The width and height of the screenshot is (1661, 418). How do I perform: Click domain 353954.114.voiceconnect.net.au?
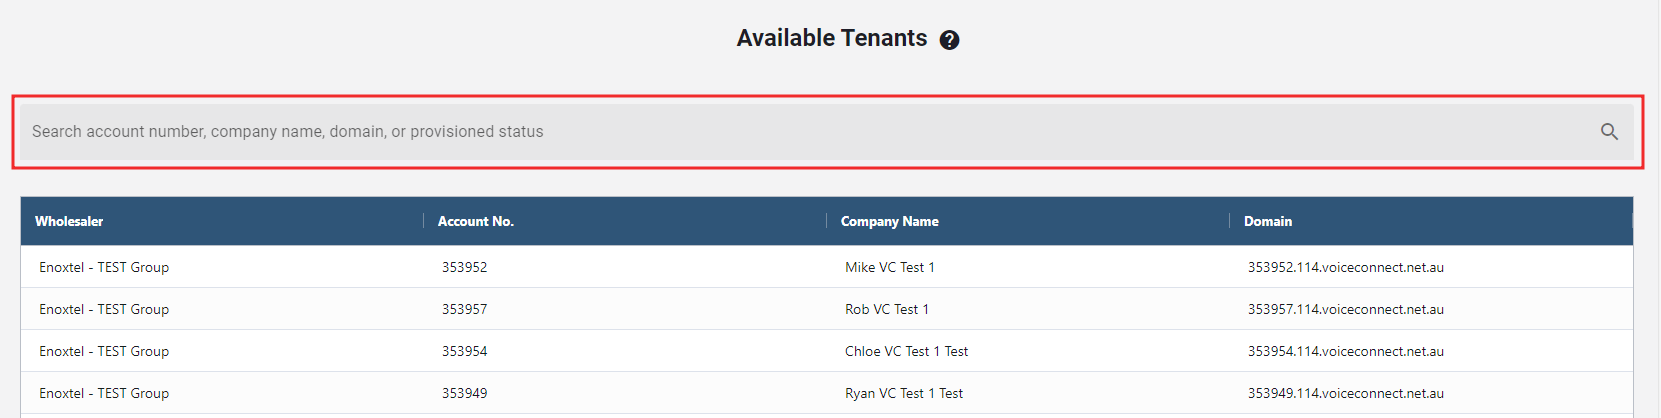click(1345, 351)
